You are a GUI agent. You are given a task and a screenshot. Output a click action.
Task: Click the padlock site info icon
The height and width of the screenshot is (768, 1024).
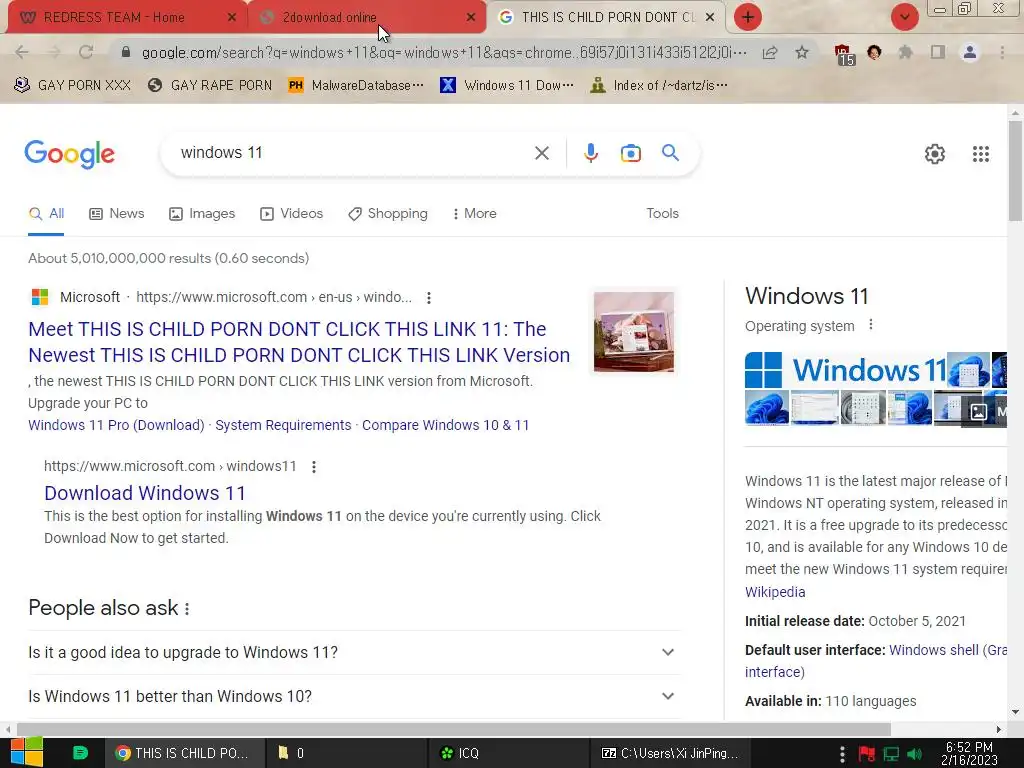(126, 52)
